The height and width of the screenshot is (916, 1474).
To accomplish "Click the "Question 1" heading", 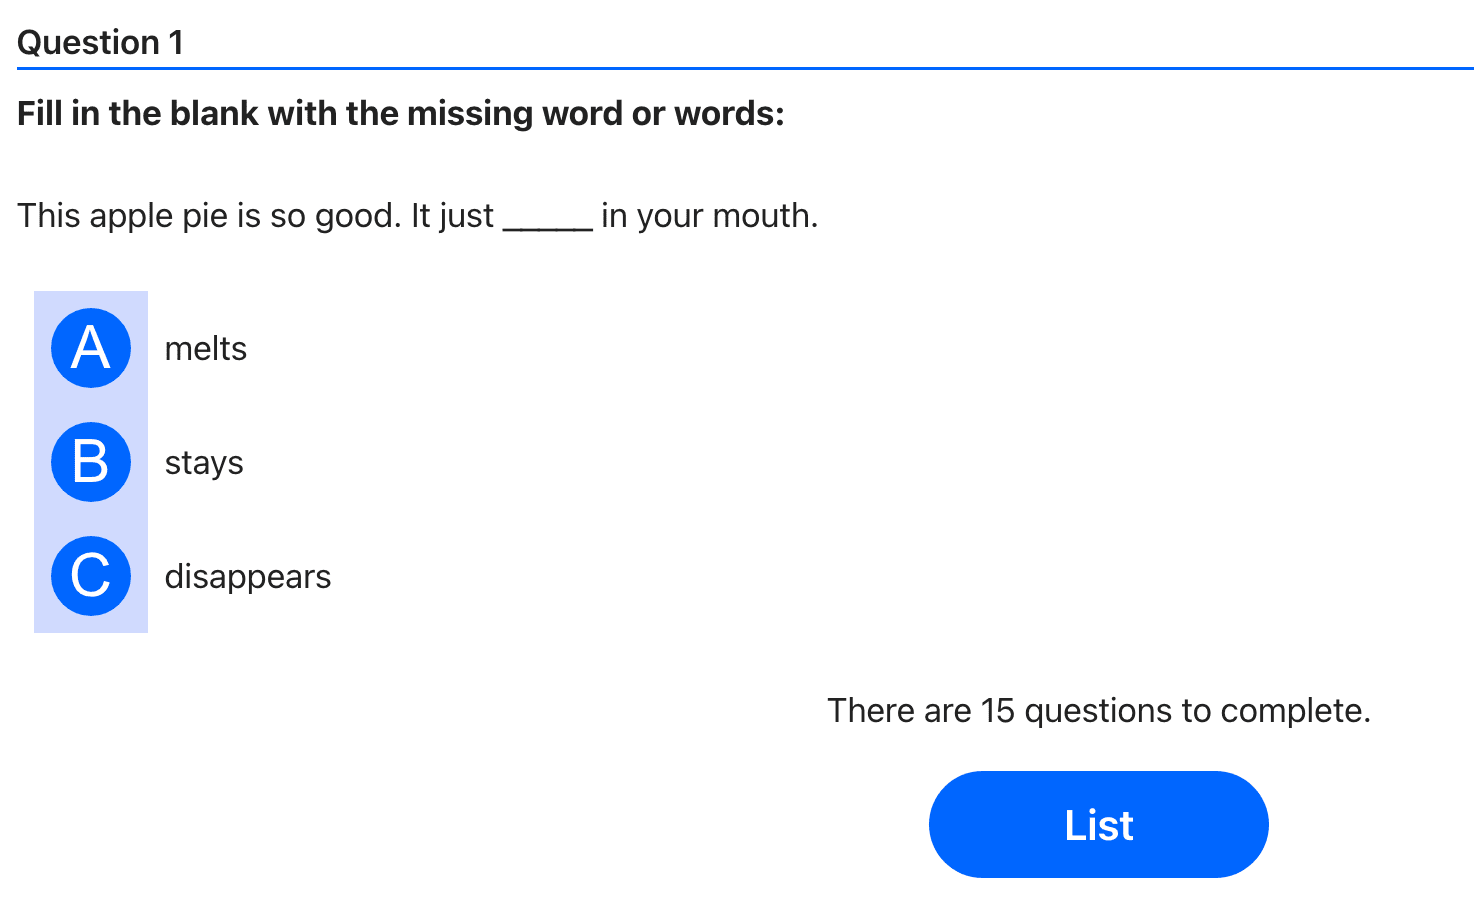I will tap(100, 43).
